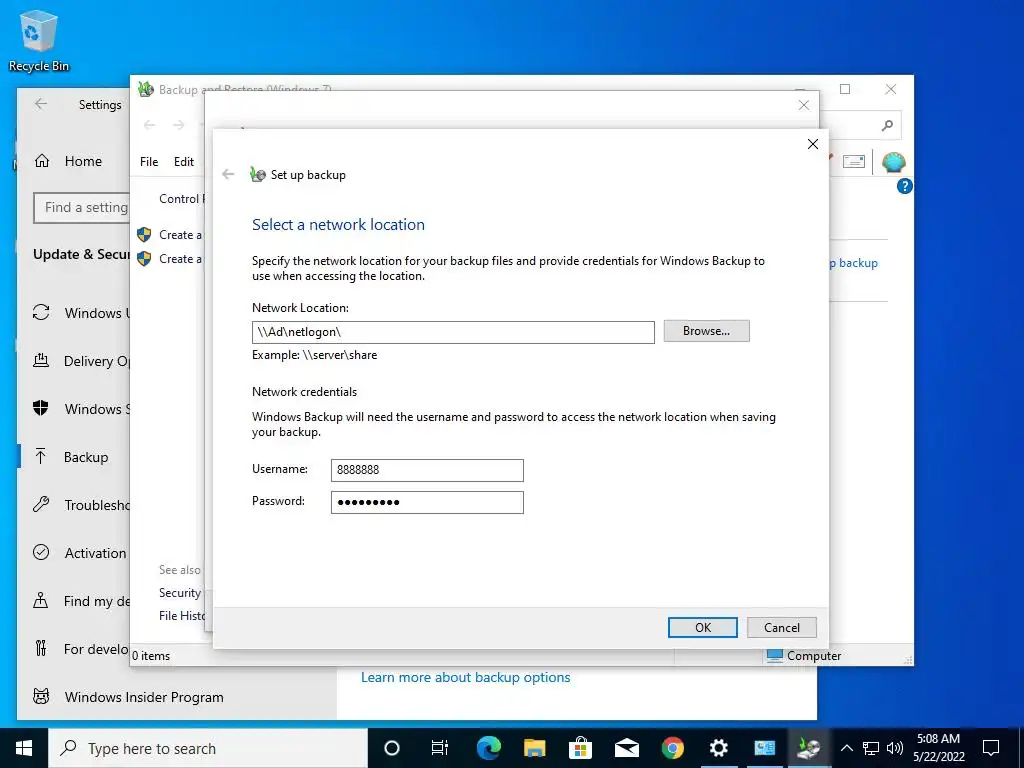Close the Select a network location dialog
The height and width of the screenshot is (768, 1024).
(x=813, y=144)
